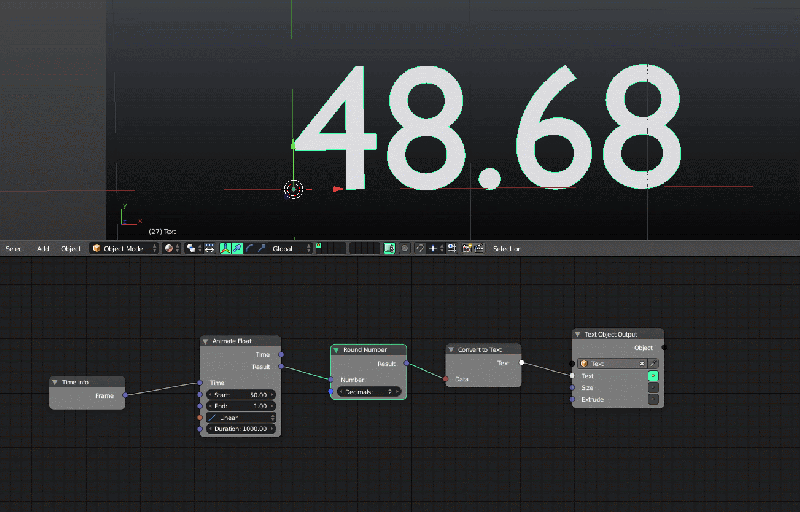Open the Linear interpolation dropdown
800x512 pixels.
[241, 418]
